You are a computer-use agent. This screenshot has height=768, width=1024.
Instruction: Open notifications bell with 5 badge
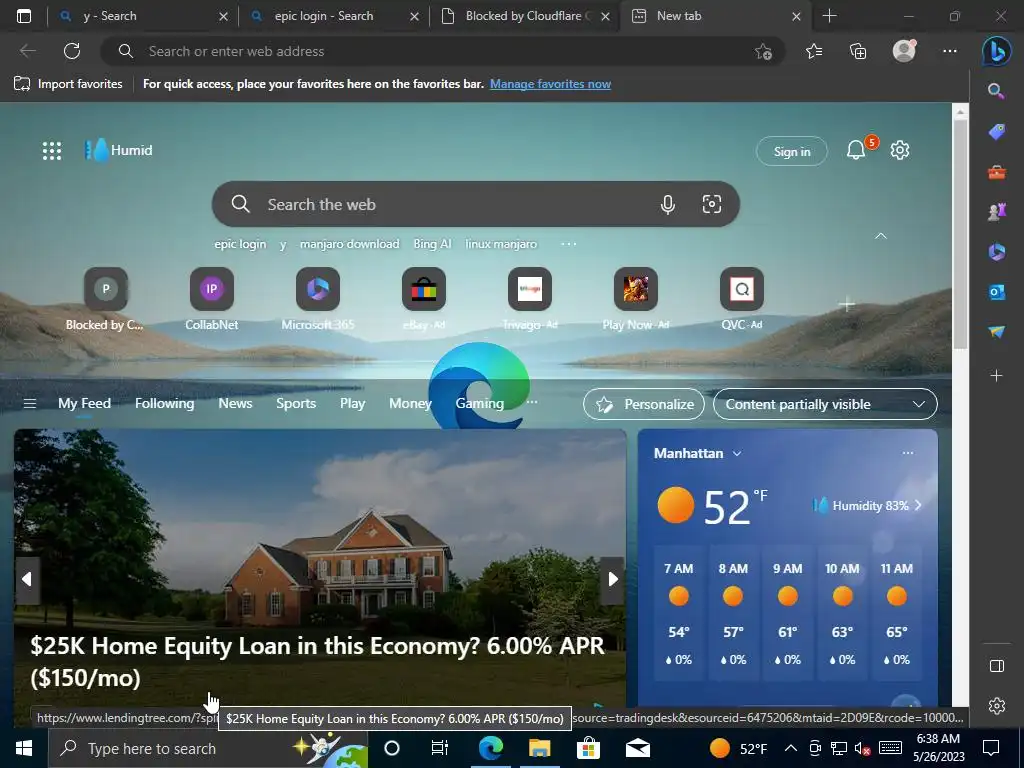pos(857,150)
